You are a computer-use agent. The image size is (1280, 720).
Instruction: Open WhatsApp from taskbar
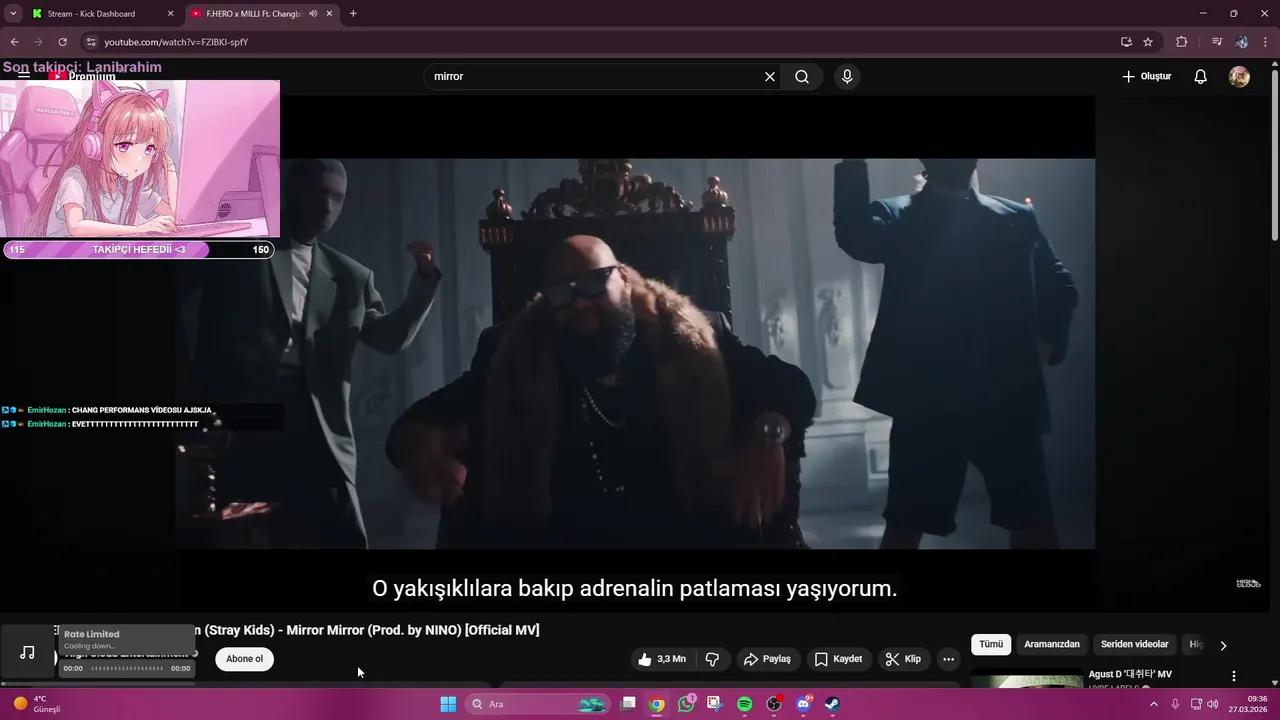(x=686, y=704)
